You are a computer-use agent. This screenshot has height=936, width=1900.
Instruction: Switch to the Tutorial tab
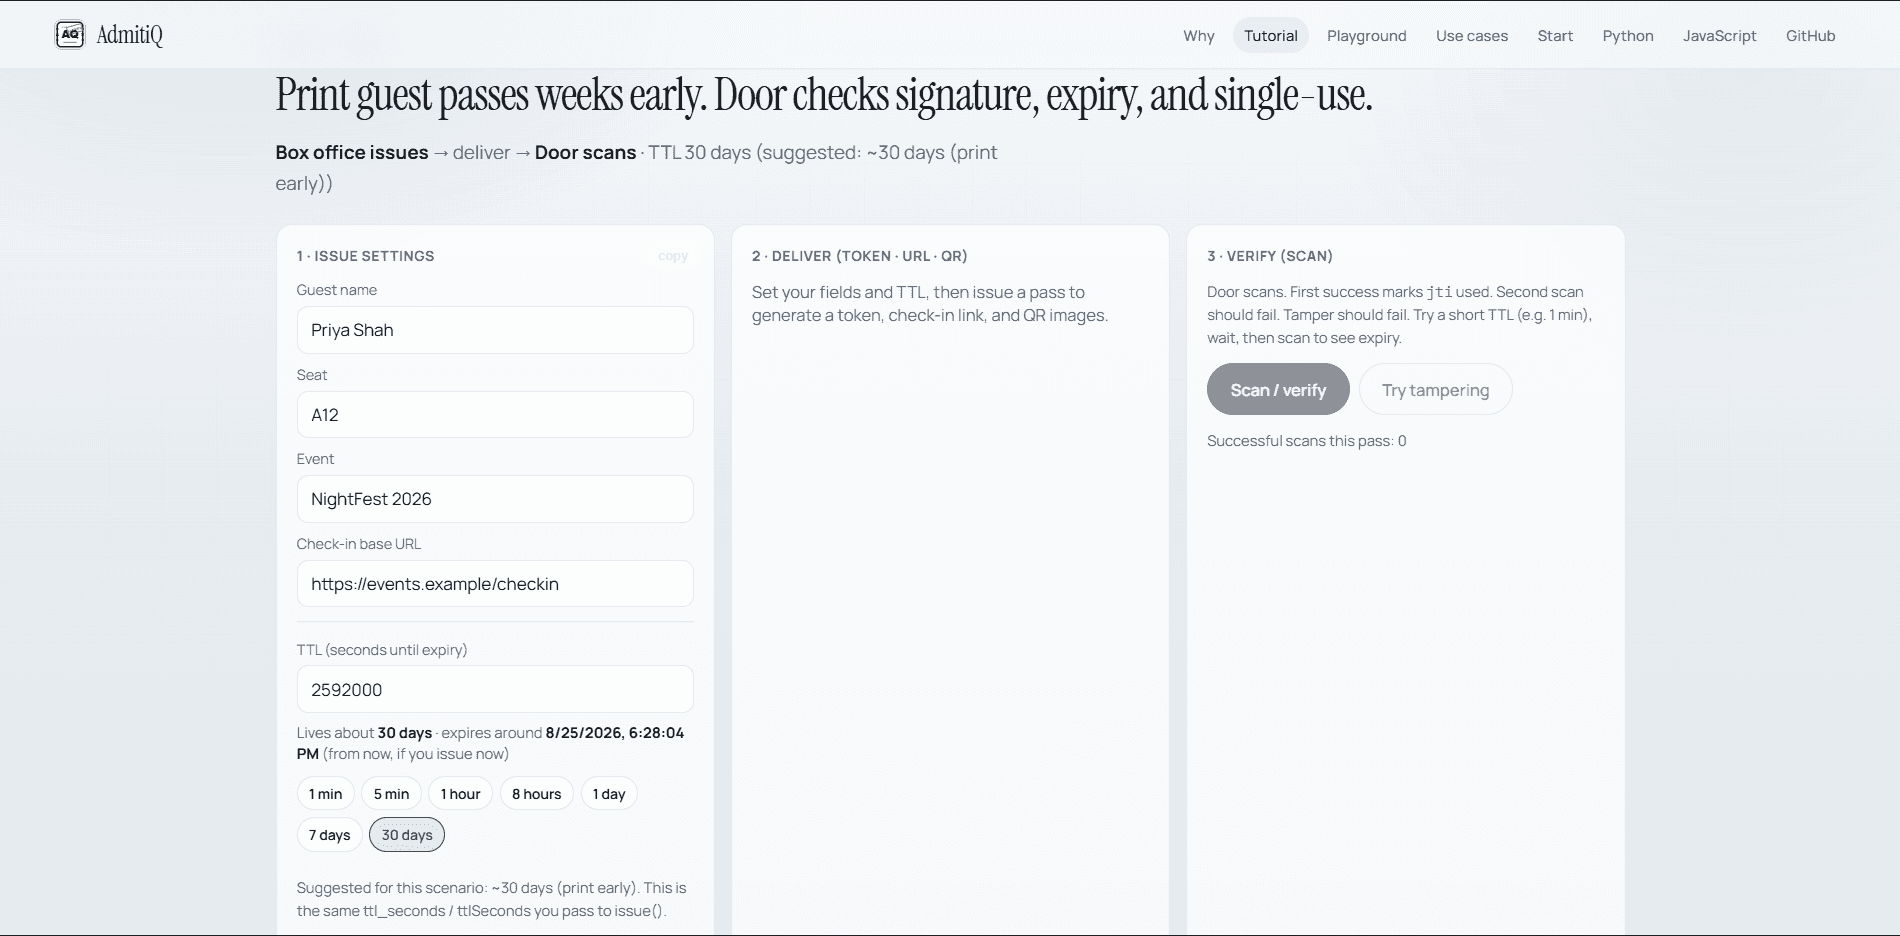1270,36
